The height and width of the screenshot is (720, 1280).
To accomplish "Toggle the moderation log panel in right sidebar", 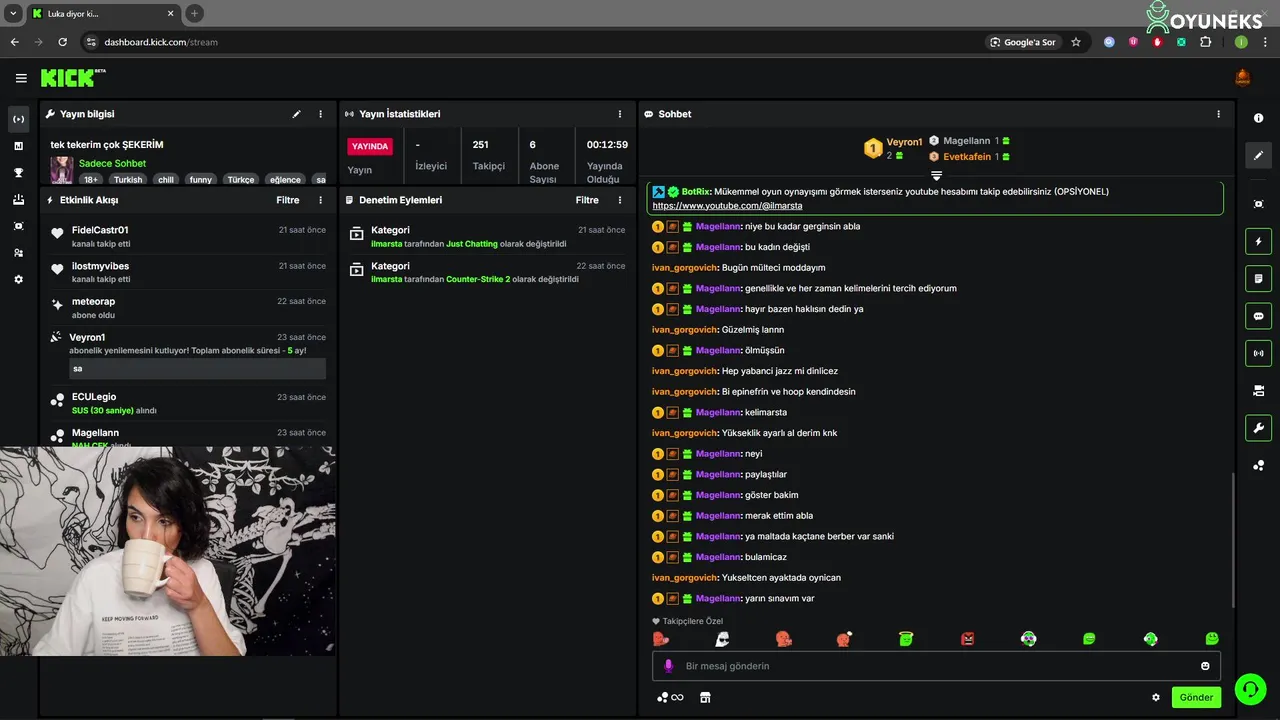I will (x=1258, y=278).
